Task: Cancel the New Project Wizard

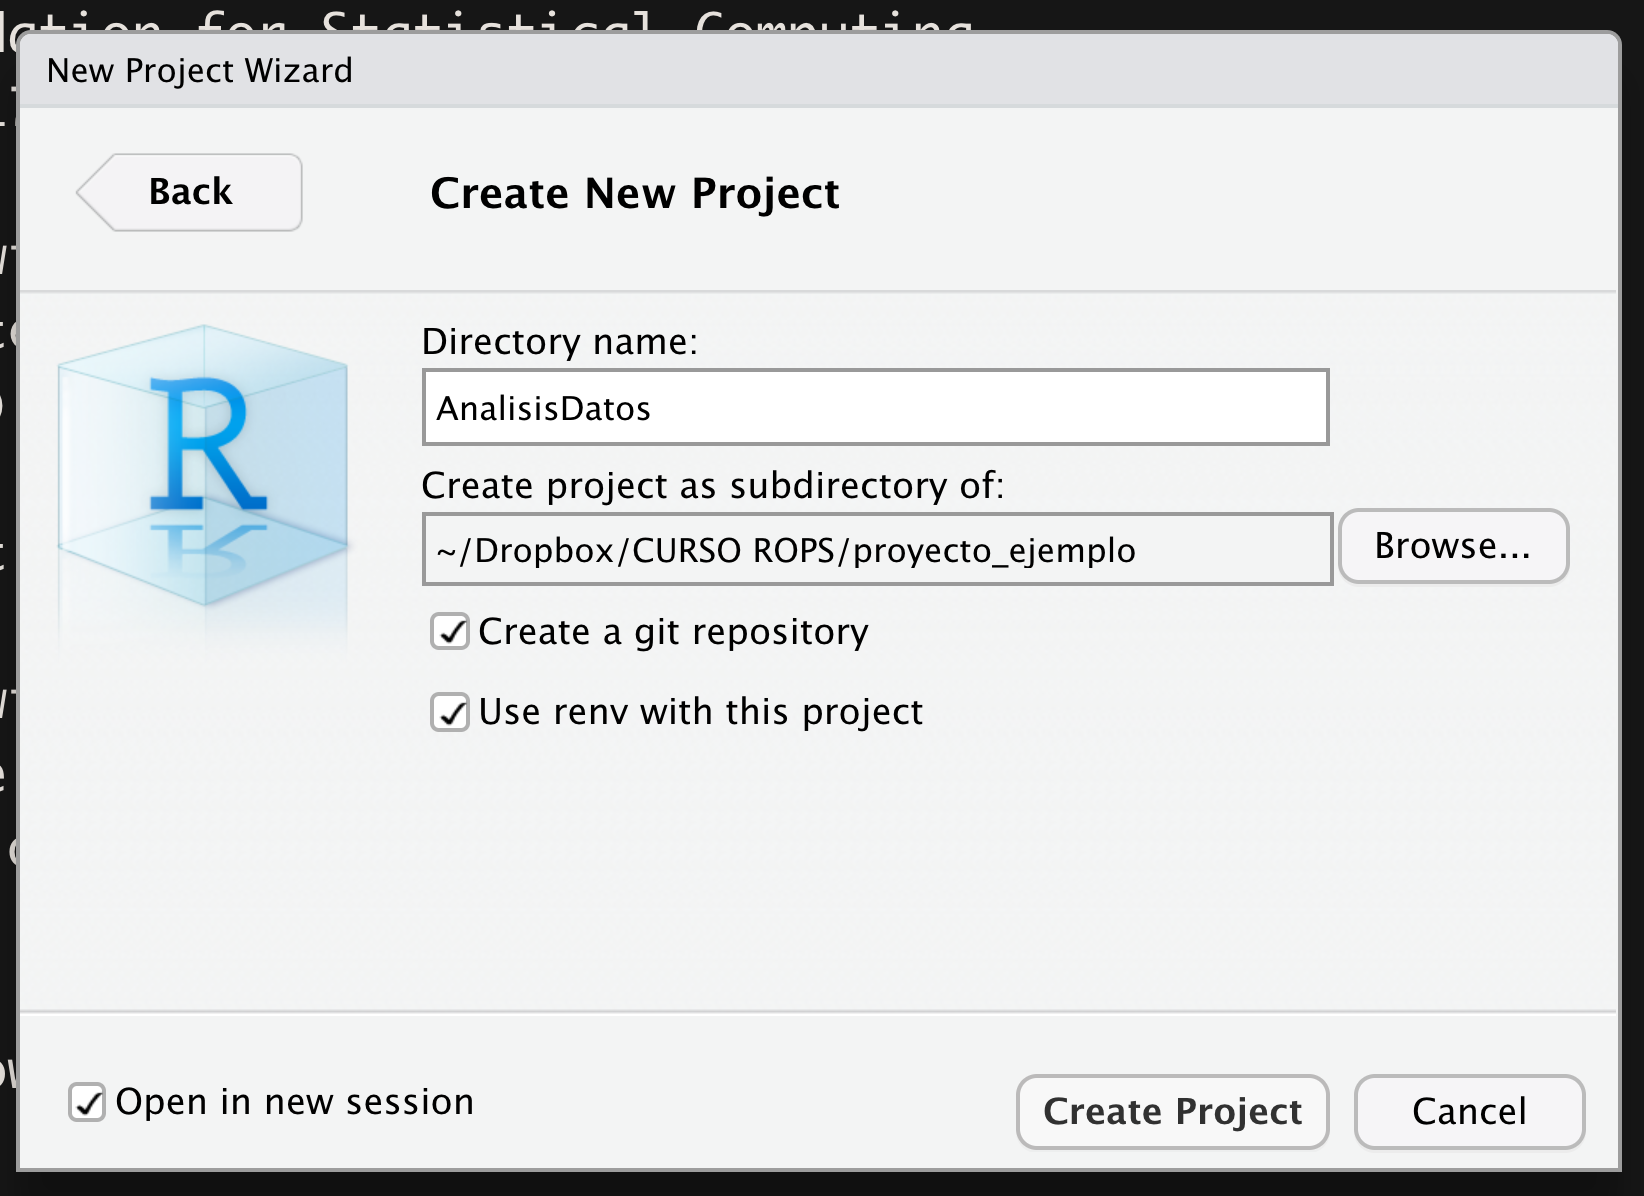Action: point(1469,1111)
